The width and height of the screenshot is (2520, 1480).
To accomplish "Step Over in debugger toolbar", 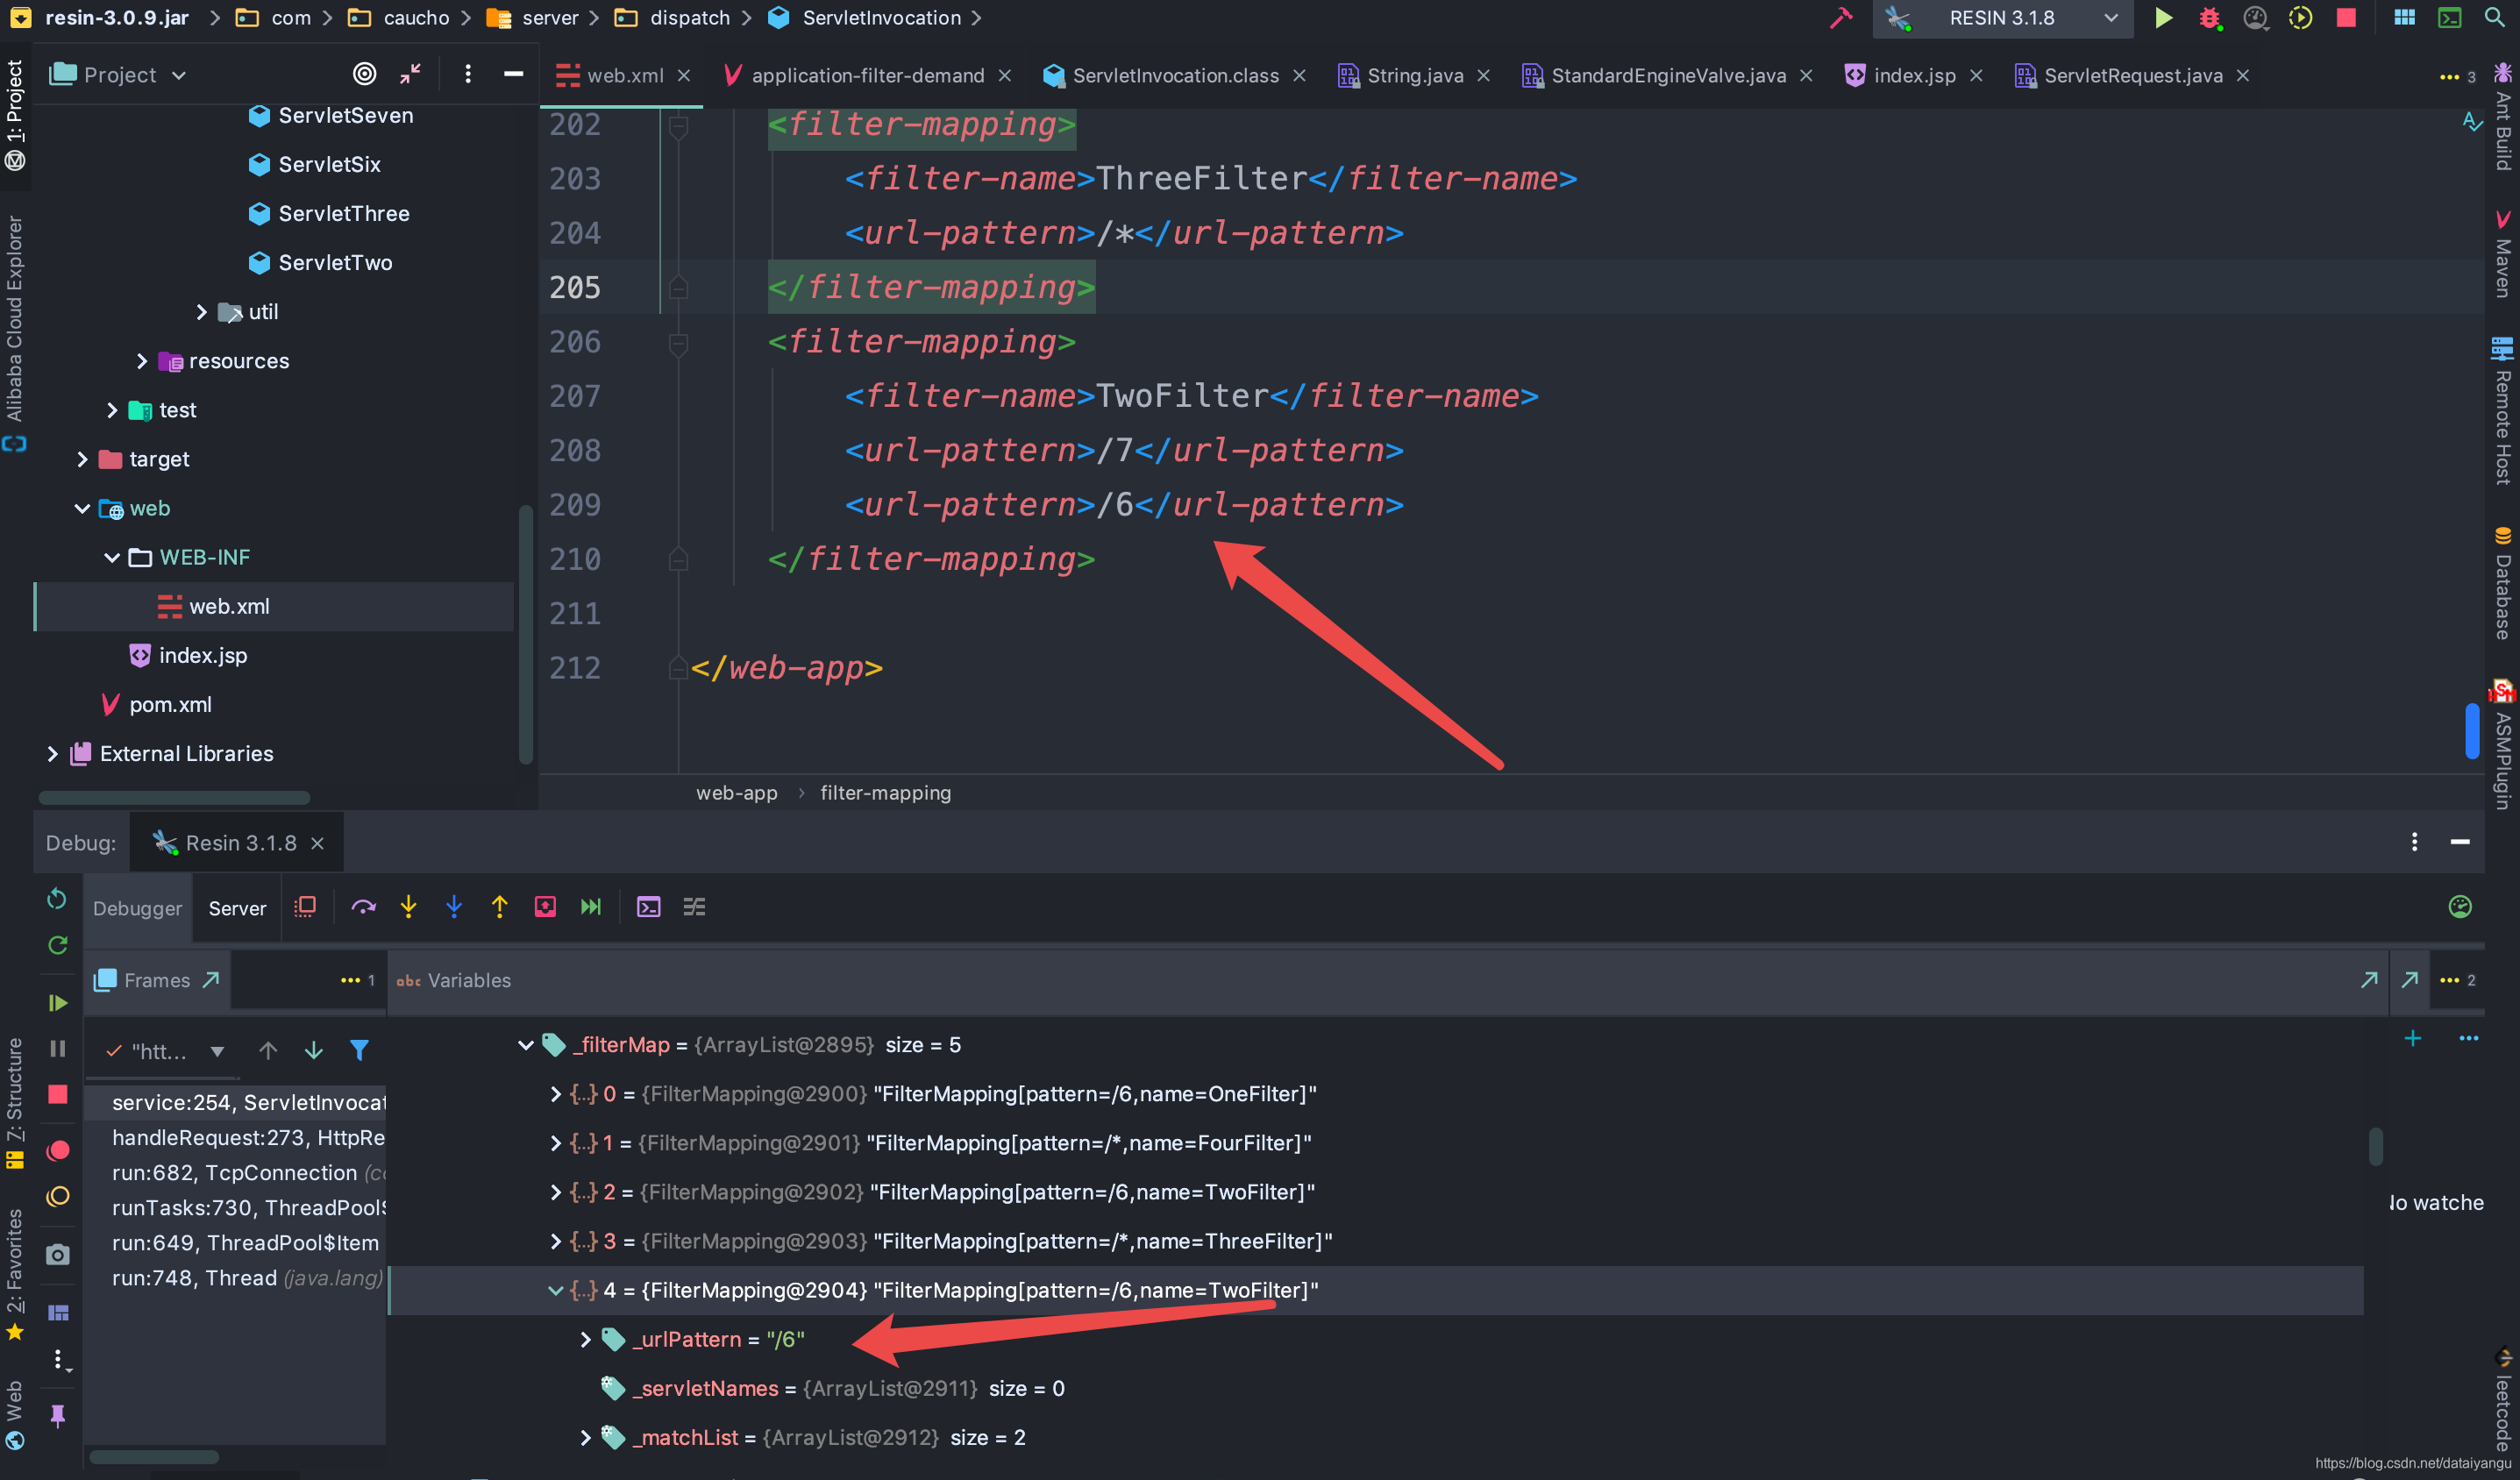I will tap(363, 907).
